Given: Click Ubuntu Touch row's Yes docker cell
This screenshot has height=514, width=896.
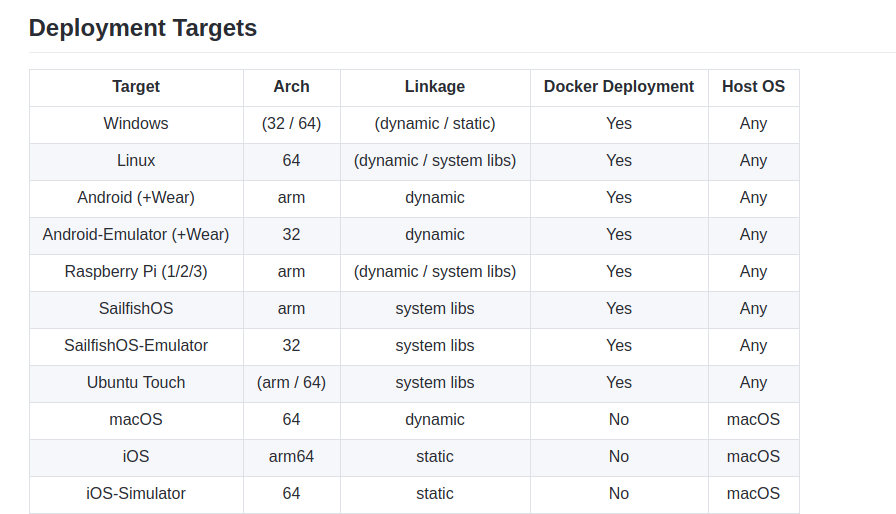Looking at the screenshot, I should tap(619, 383).
